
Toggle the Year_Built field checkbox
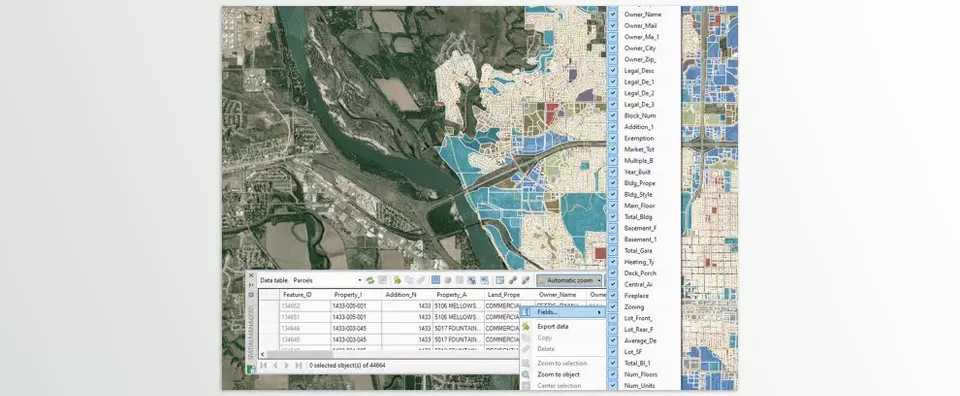613,171
